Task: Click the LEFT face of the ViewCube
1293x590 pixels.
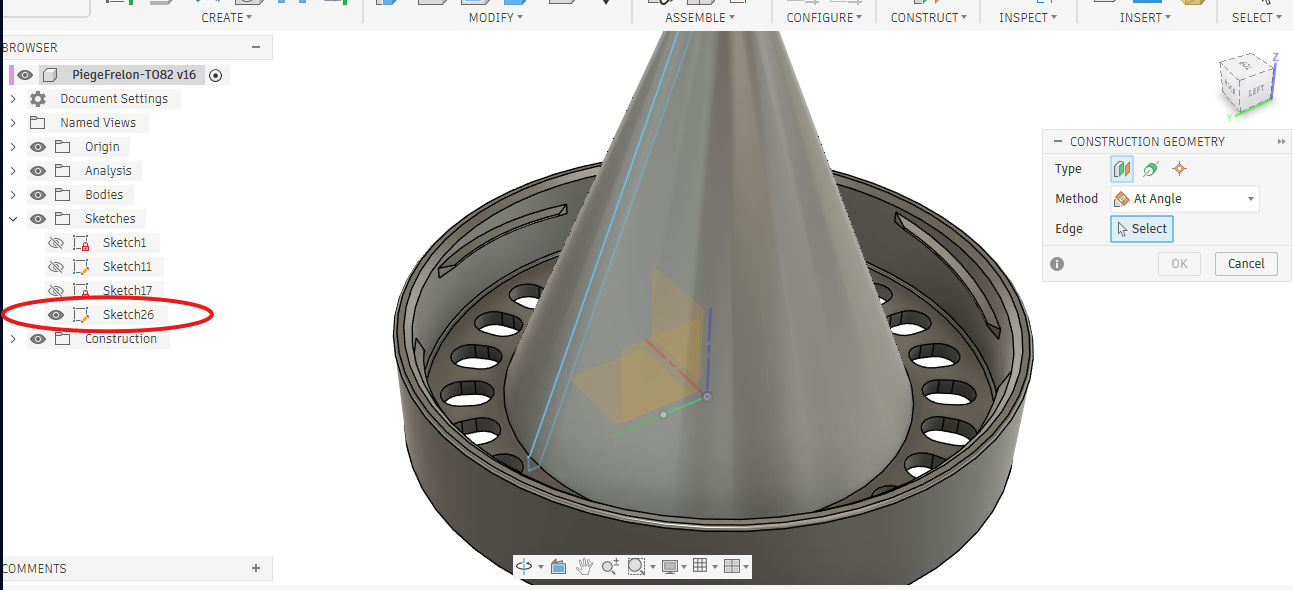Action: (1255, 92)
